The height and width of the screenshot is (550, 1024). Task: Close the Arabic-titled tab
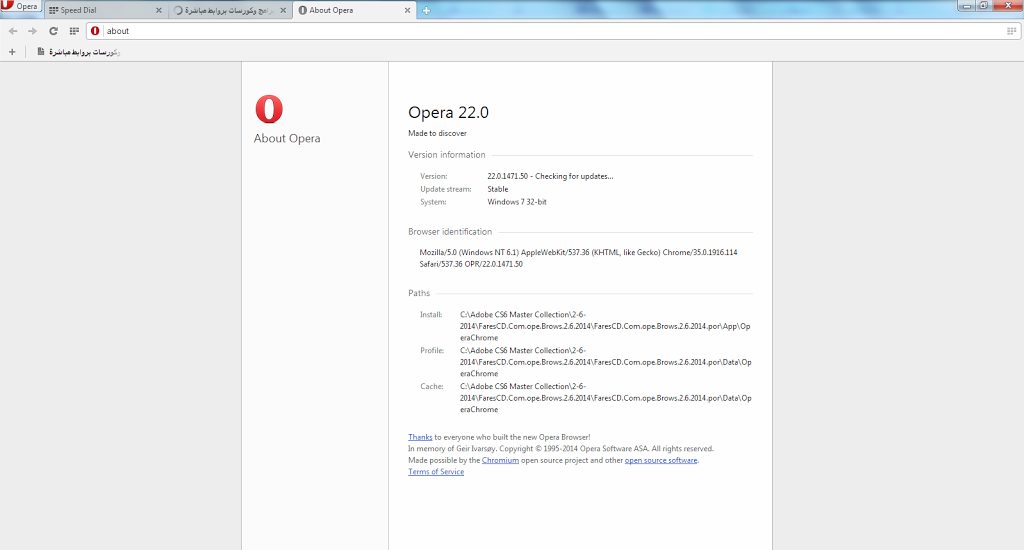tap(283, 10)
